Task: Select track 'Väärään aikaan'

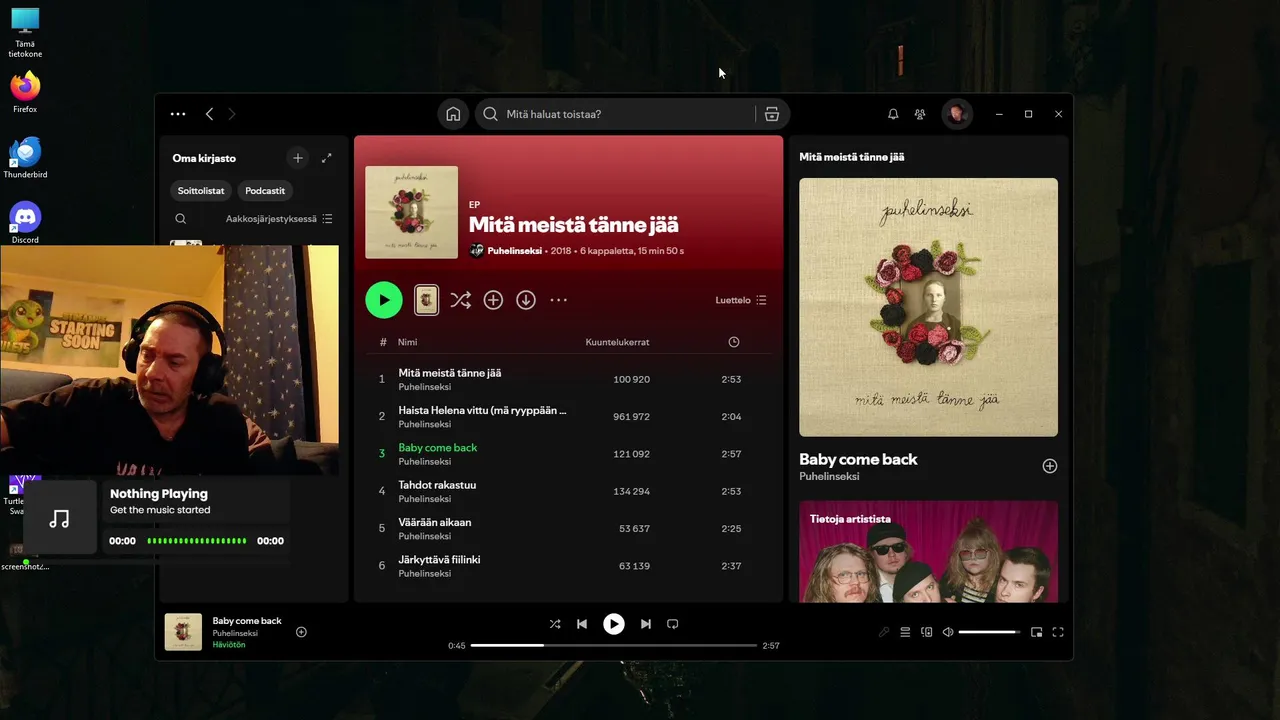Action: point(568,528)
